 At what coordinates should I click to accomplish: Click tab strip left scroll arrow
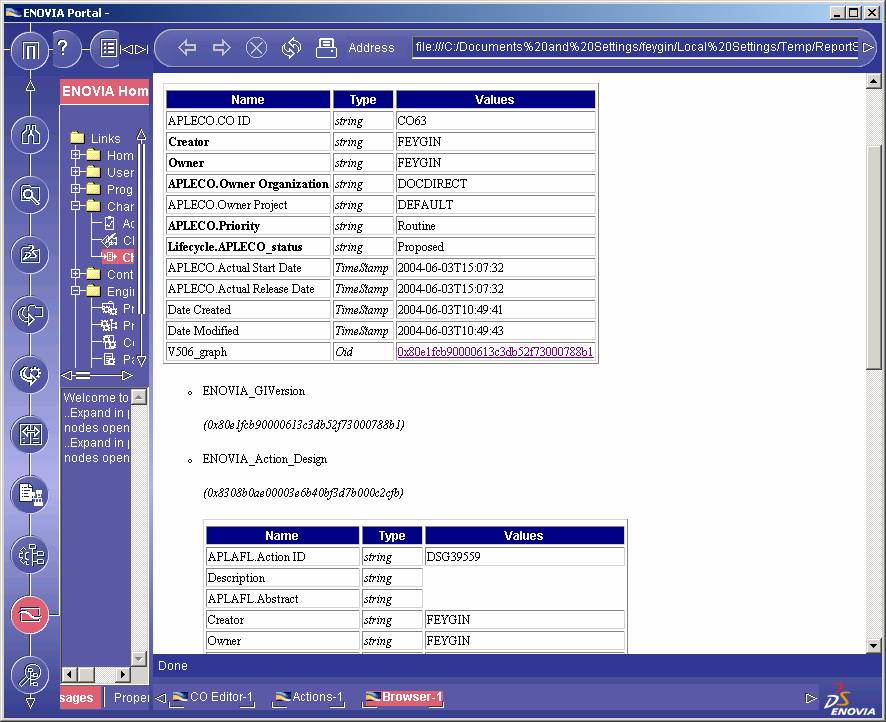pyautogui.click(x=160, y=698)
